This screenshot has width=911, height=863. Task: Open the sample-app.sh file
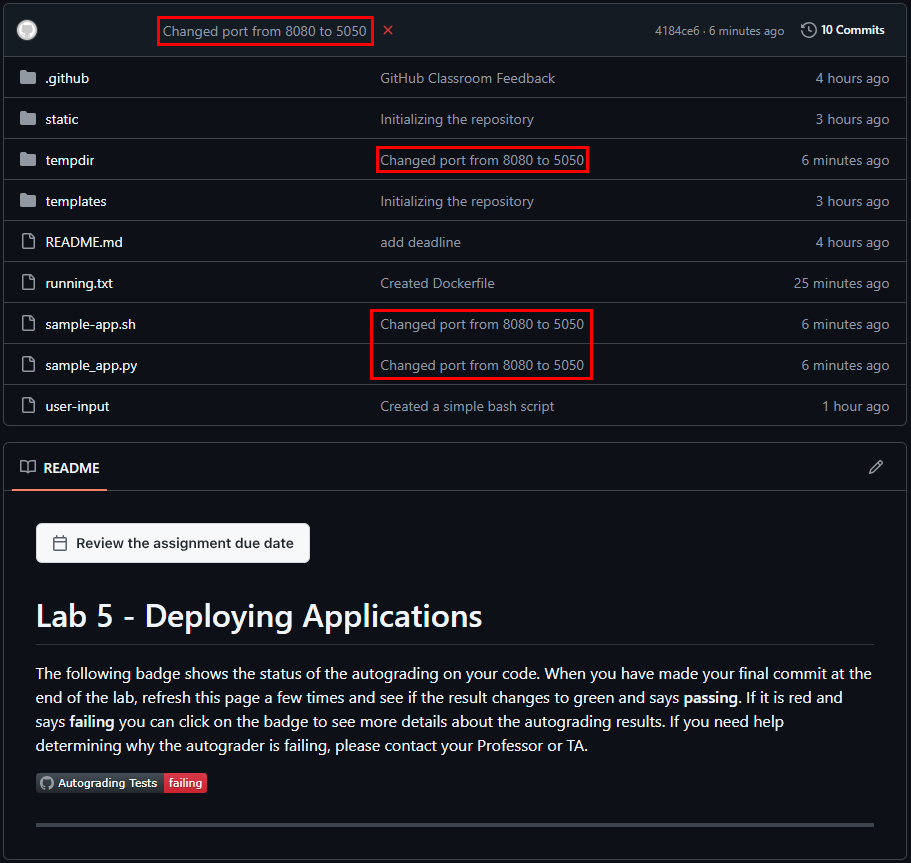click(x=90, y=324)
